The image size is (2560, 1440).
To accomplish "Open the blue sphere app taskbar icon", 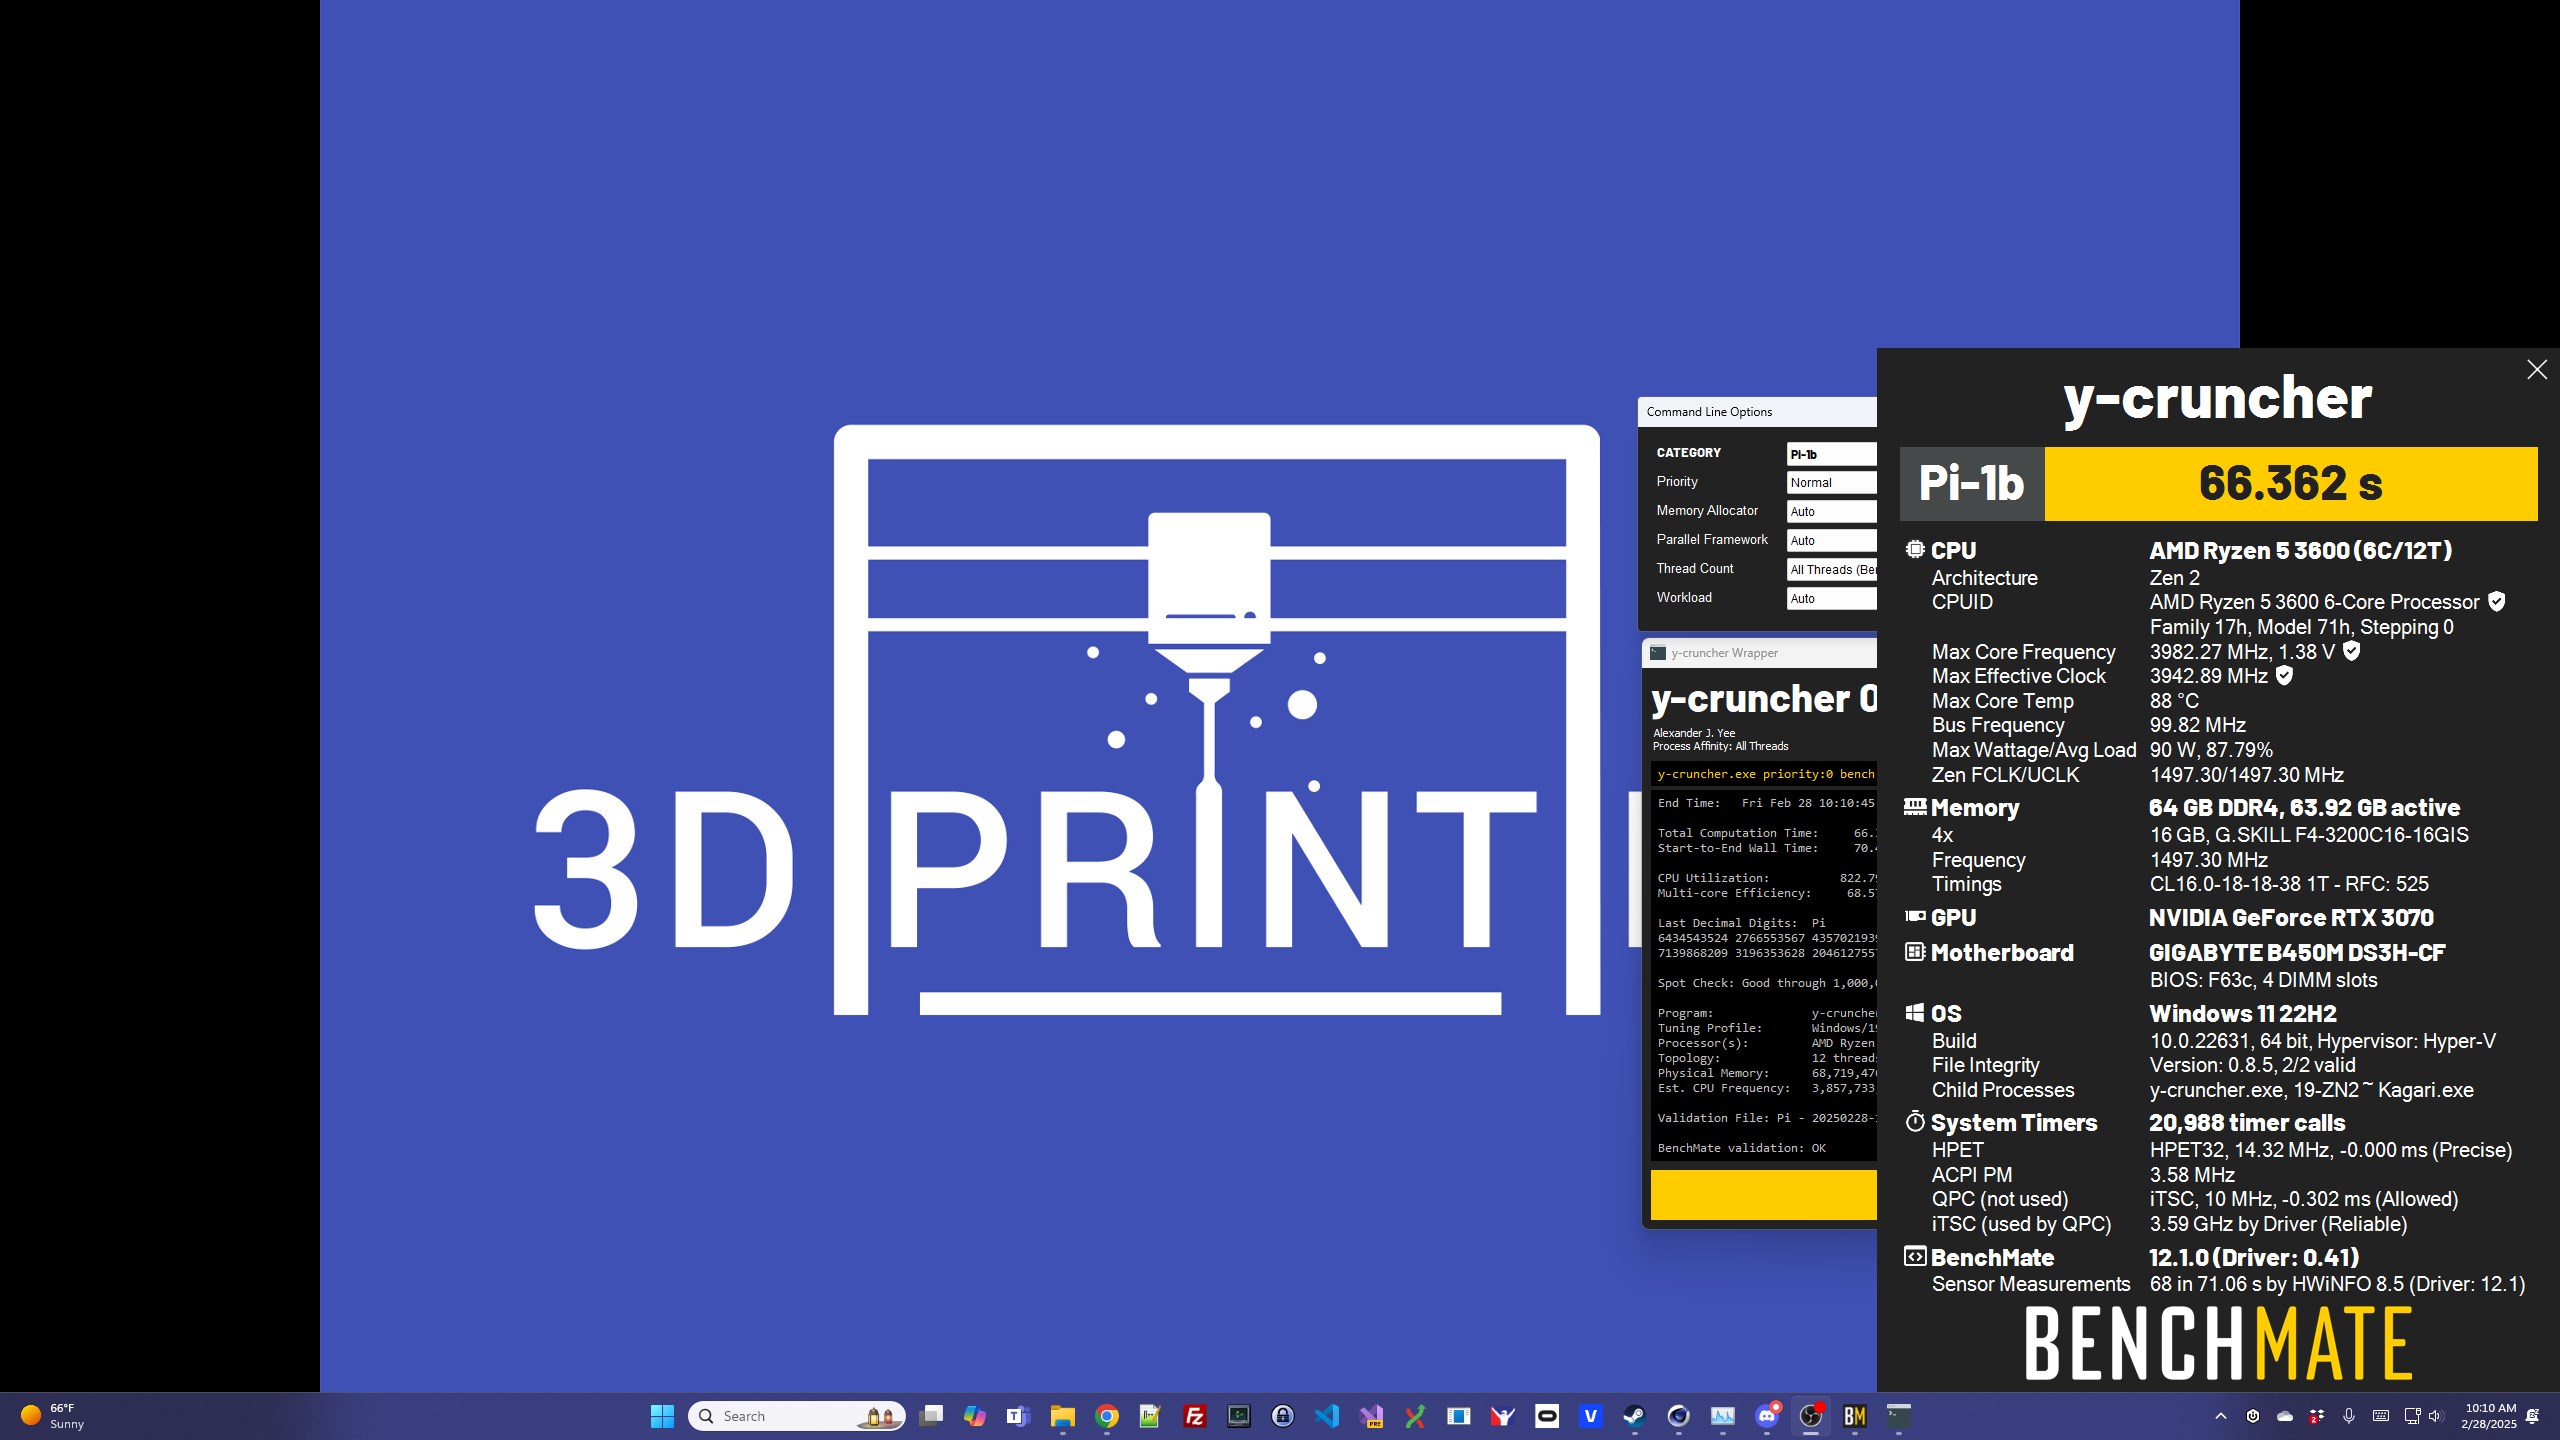I will coord(1678,1416).
